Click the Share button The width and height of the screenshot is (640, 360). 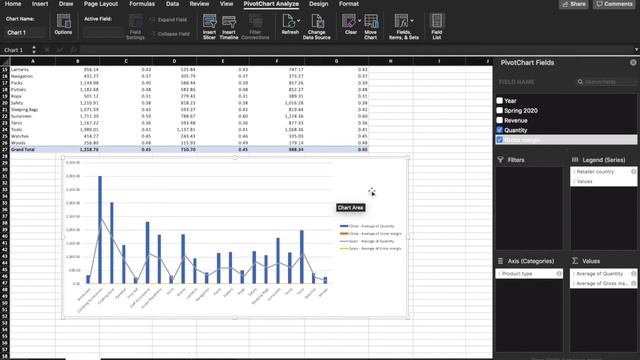573,4
